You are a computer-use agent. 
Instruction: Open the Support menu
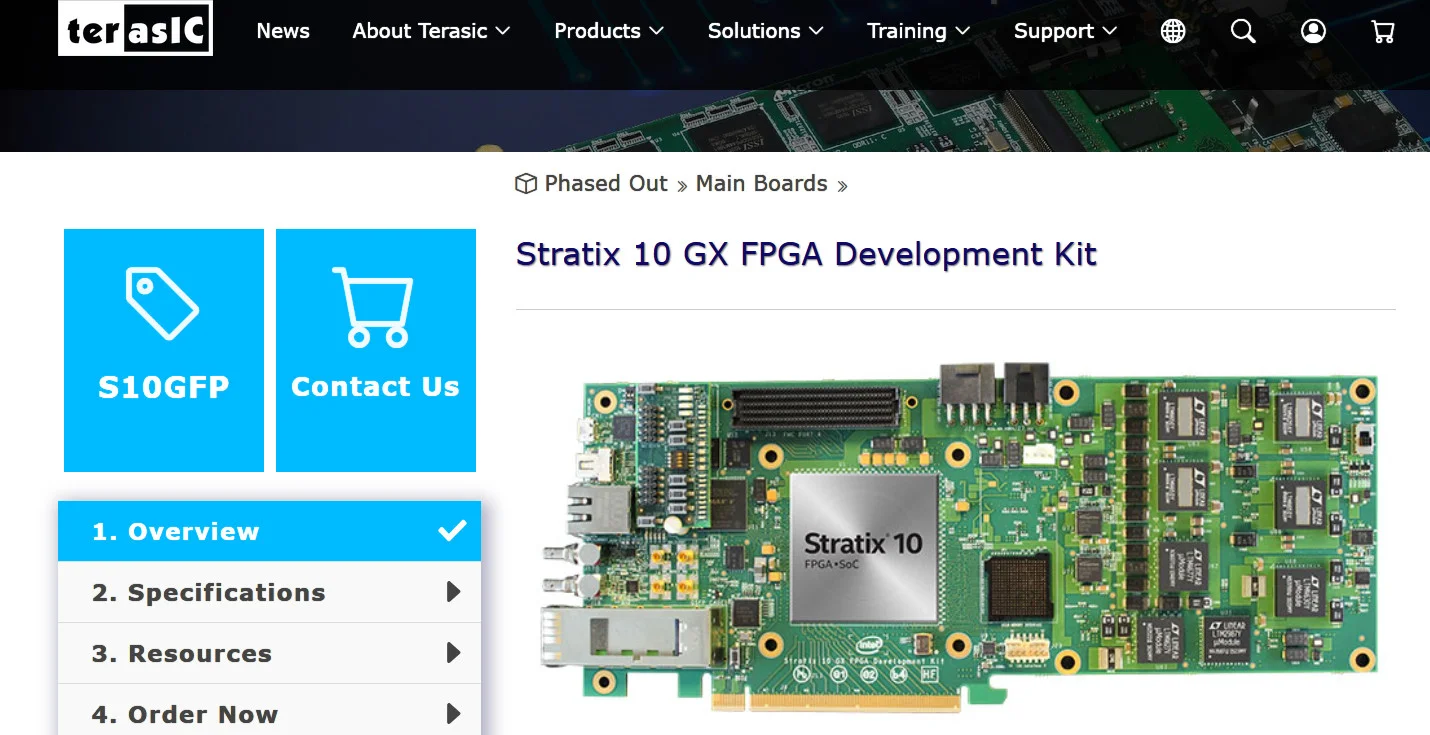pyautogui.click(x=1066, y=31)
